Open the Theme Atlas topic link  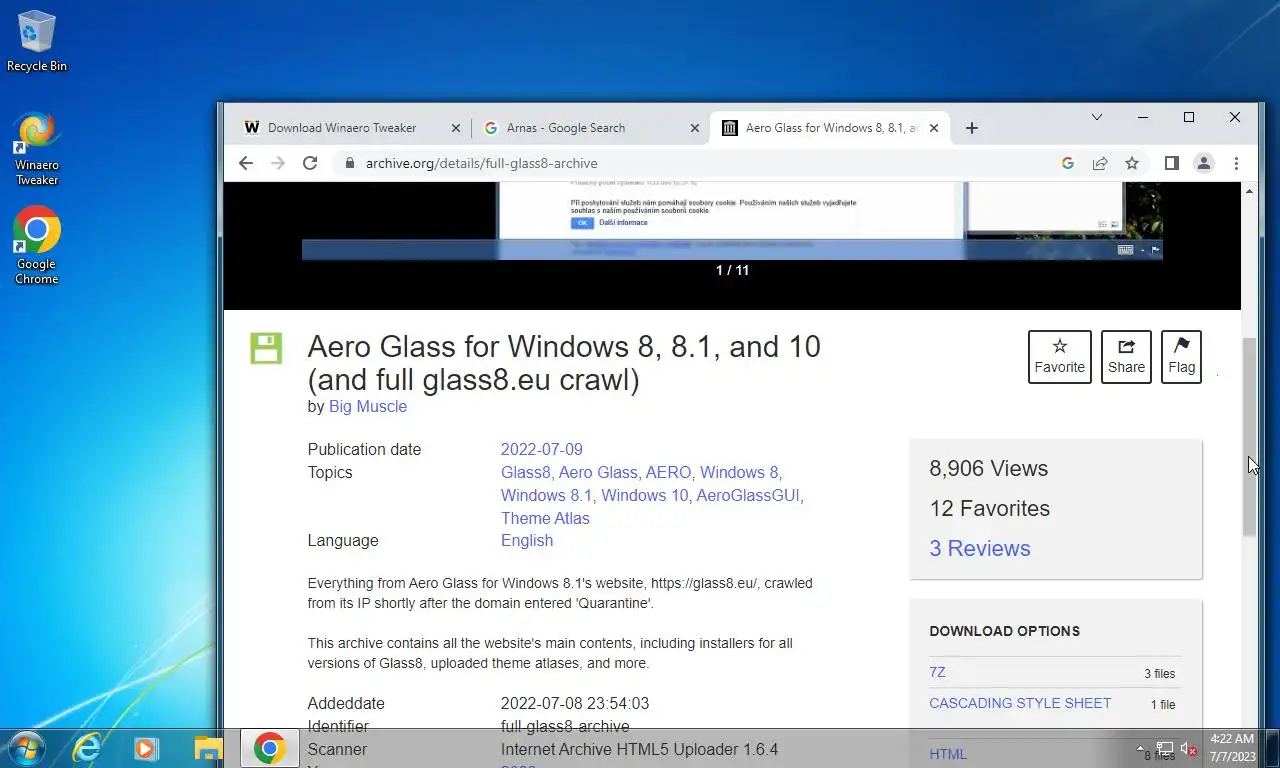(545, 518)
